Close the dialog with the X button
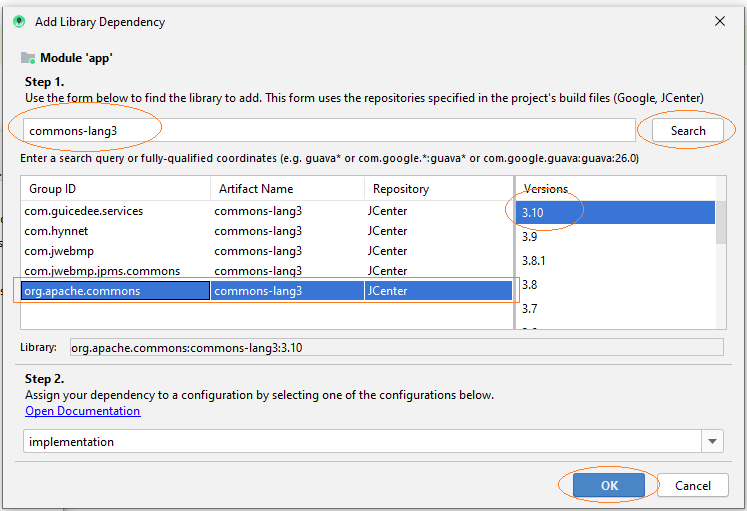This screenshot has width=747, height=511. coord(720,21)
